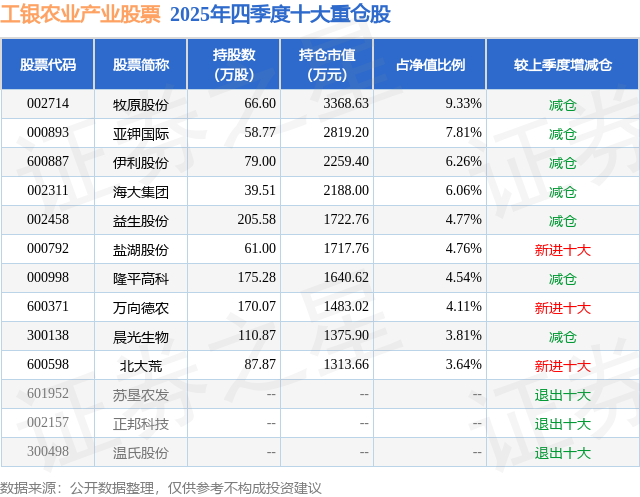Click 减仓 in 海大集团 row
This screenshot has width=640, height=497.
click(x=562, y=192)
